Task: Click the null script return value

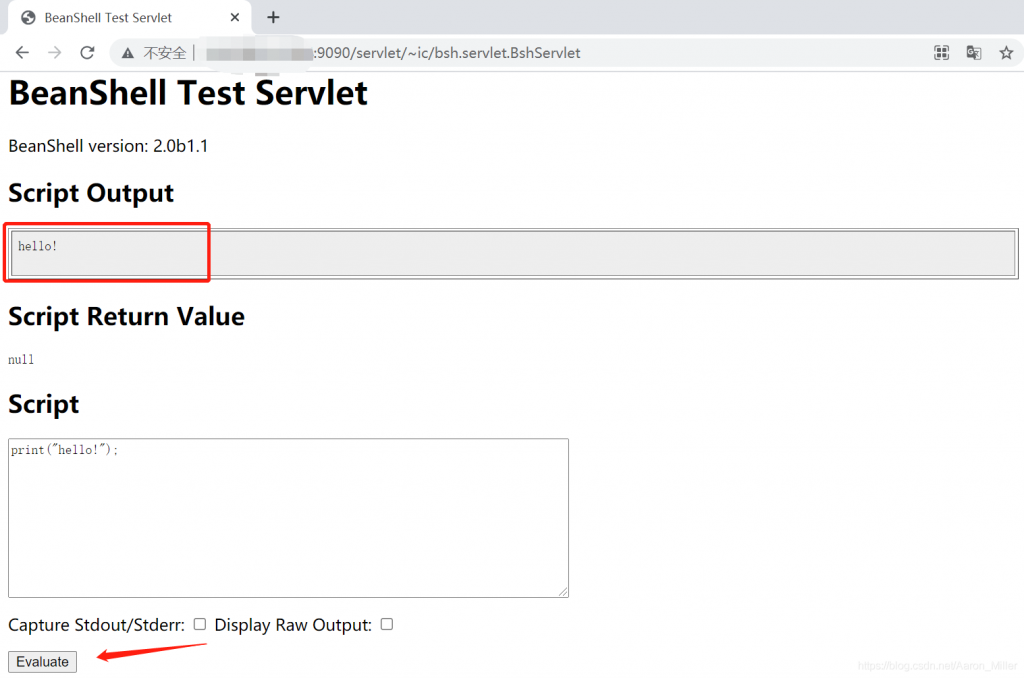Action: [21, 360]
